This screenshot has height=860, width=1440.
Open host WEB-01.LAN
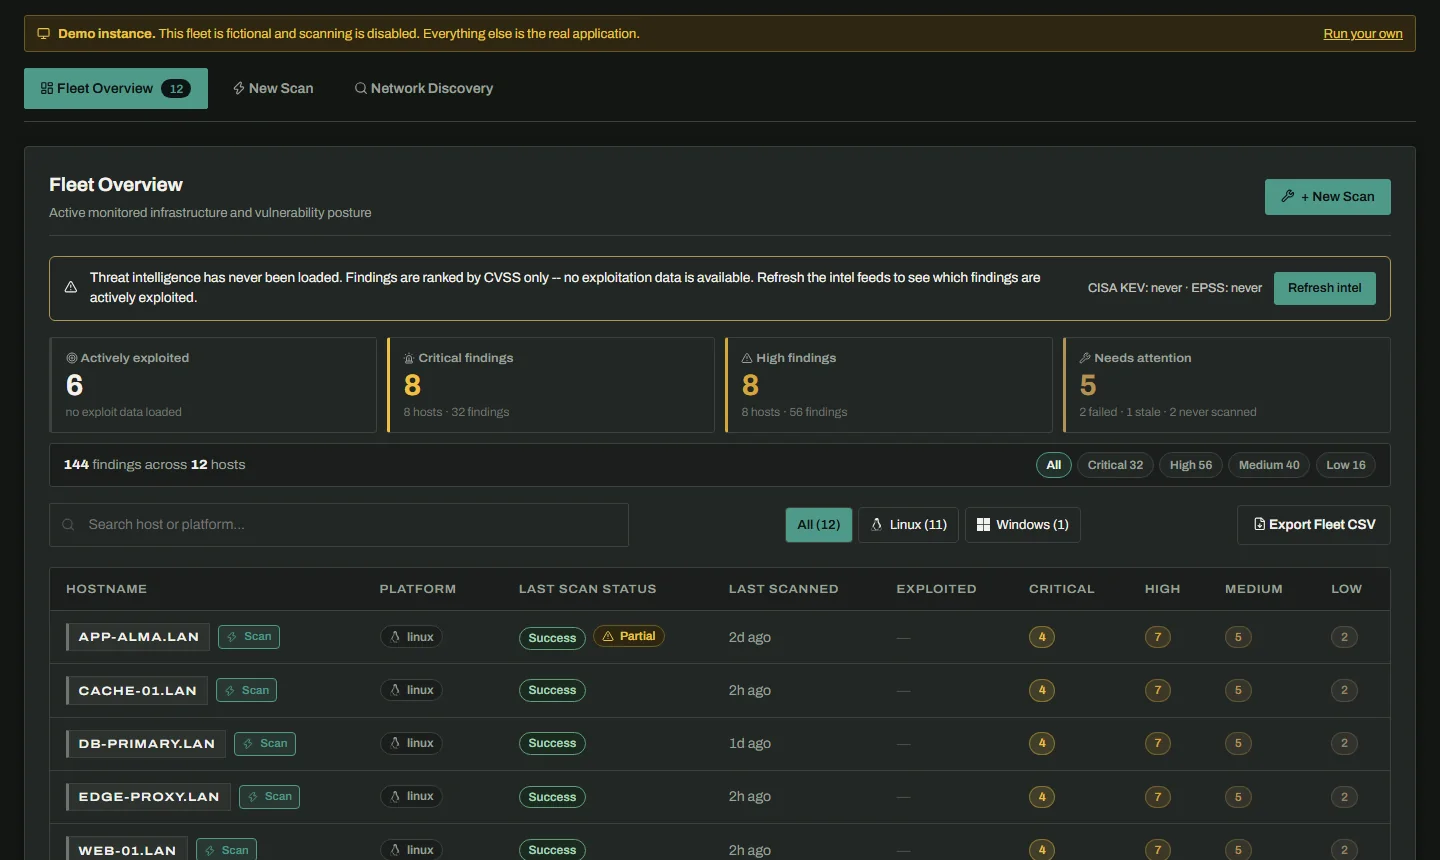click(127, 850)
